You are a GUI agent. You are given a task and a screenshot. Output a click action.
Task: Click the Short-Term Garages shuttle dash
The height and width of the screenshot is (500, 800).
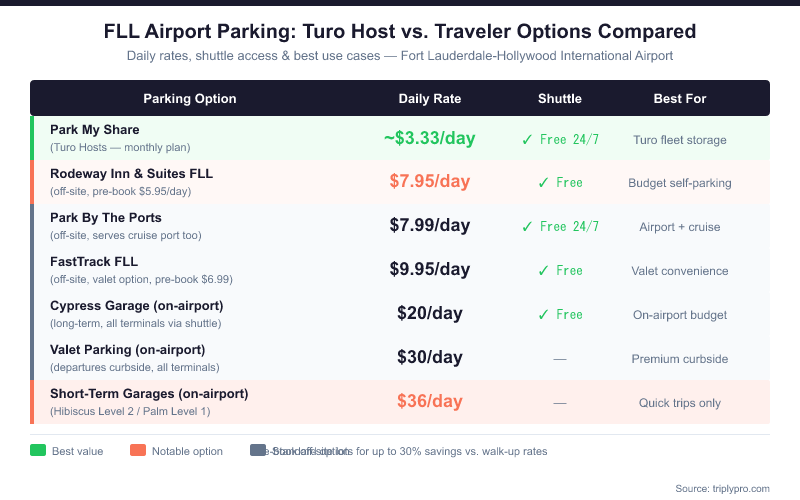tap(560, 402)
